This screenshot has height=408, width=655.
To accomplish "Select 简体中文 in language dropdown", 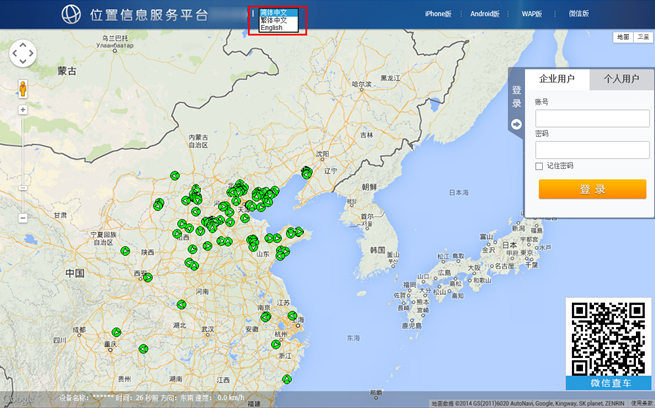I will tap(273, 12).
